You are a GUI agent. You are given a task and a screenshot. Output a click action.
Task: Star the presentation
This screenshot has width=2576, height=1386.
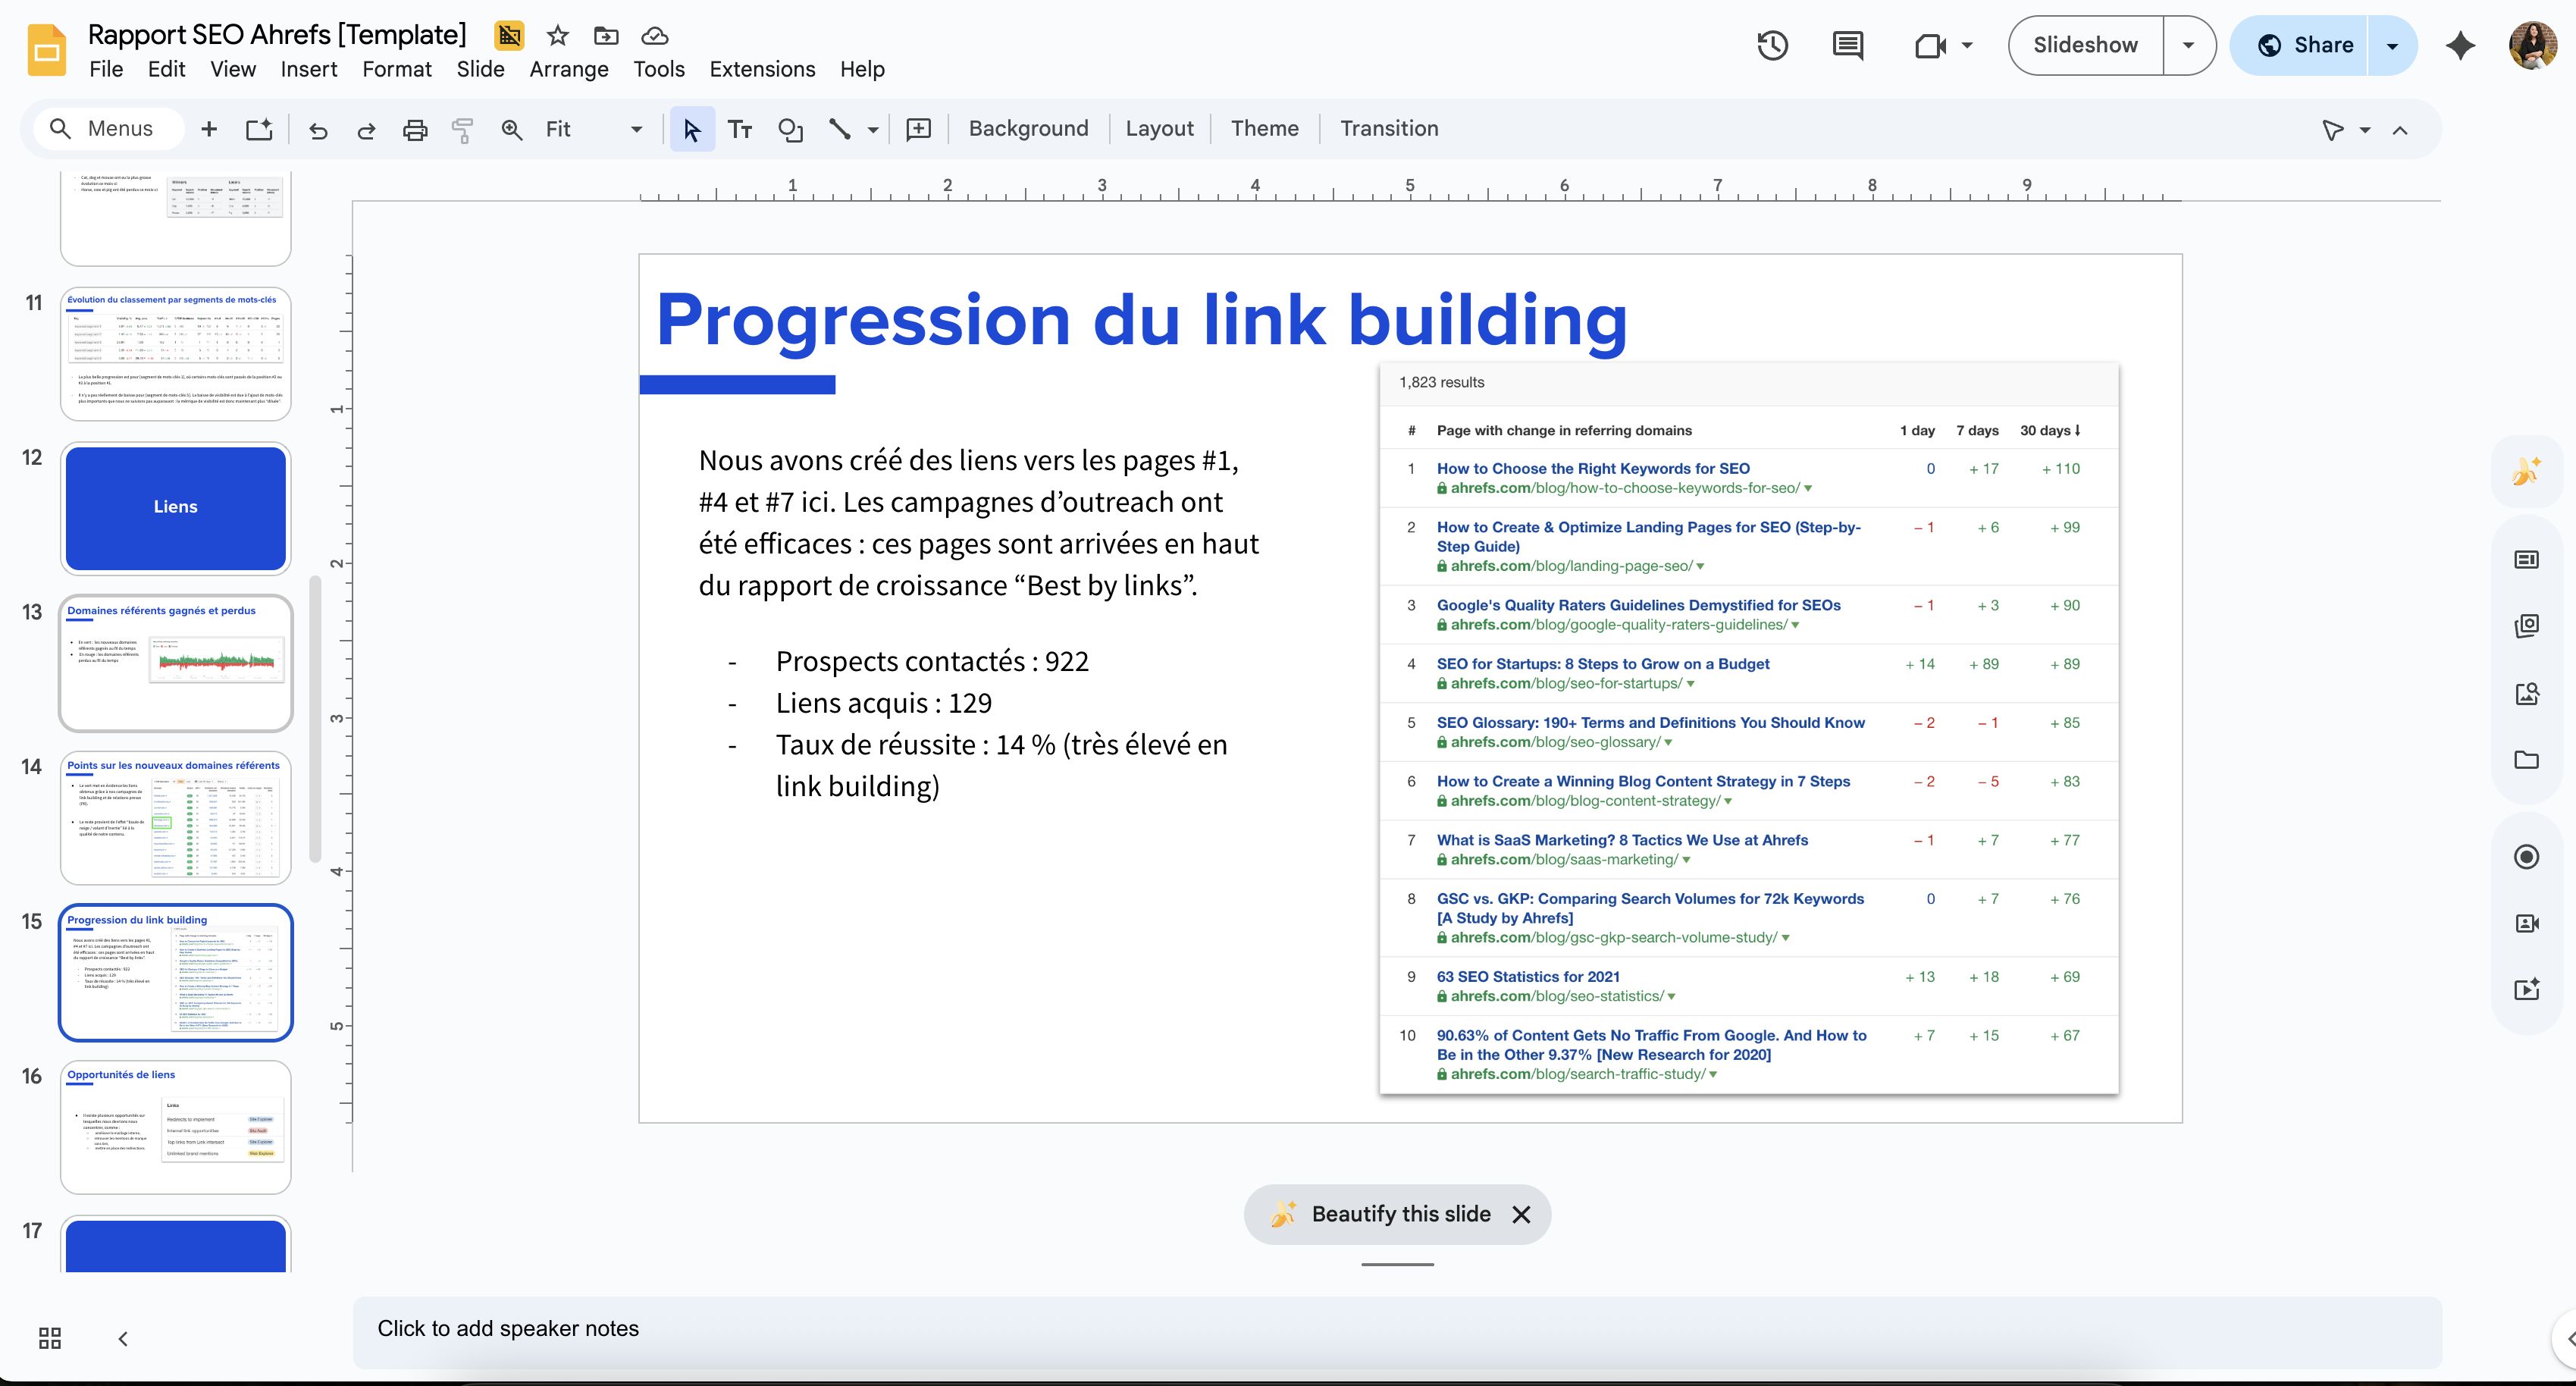click(x=556, y=35)
